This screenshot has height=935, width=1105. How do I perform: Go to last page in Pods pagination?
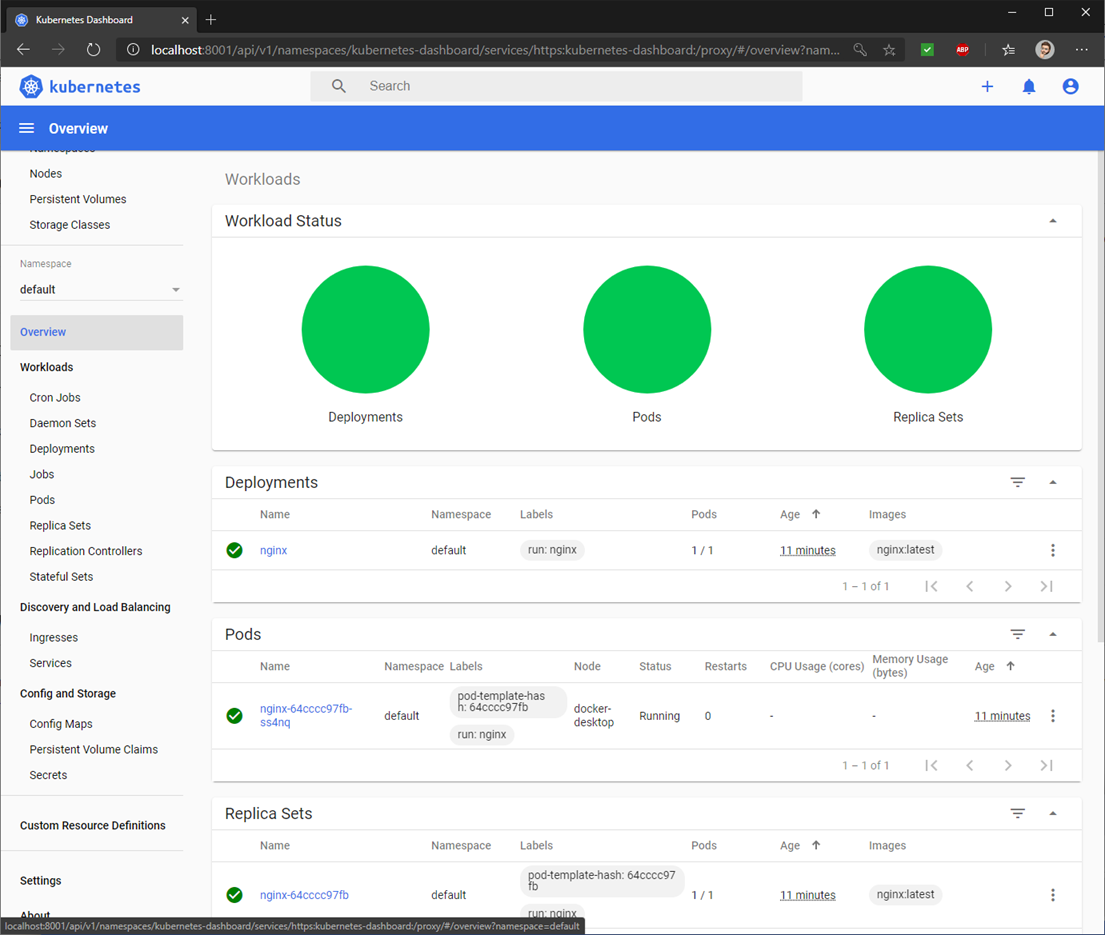click(x=1047, y=765)
